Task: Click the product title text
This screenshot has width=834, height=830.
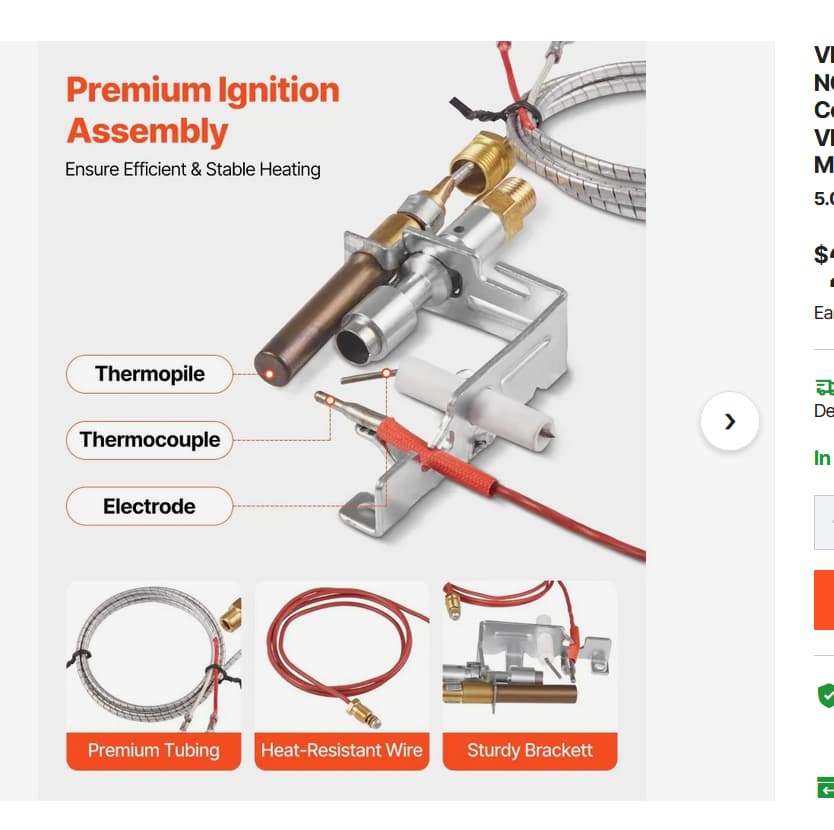Action: point(824,110)
